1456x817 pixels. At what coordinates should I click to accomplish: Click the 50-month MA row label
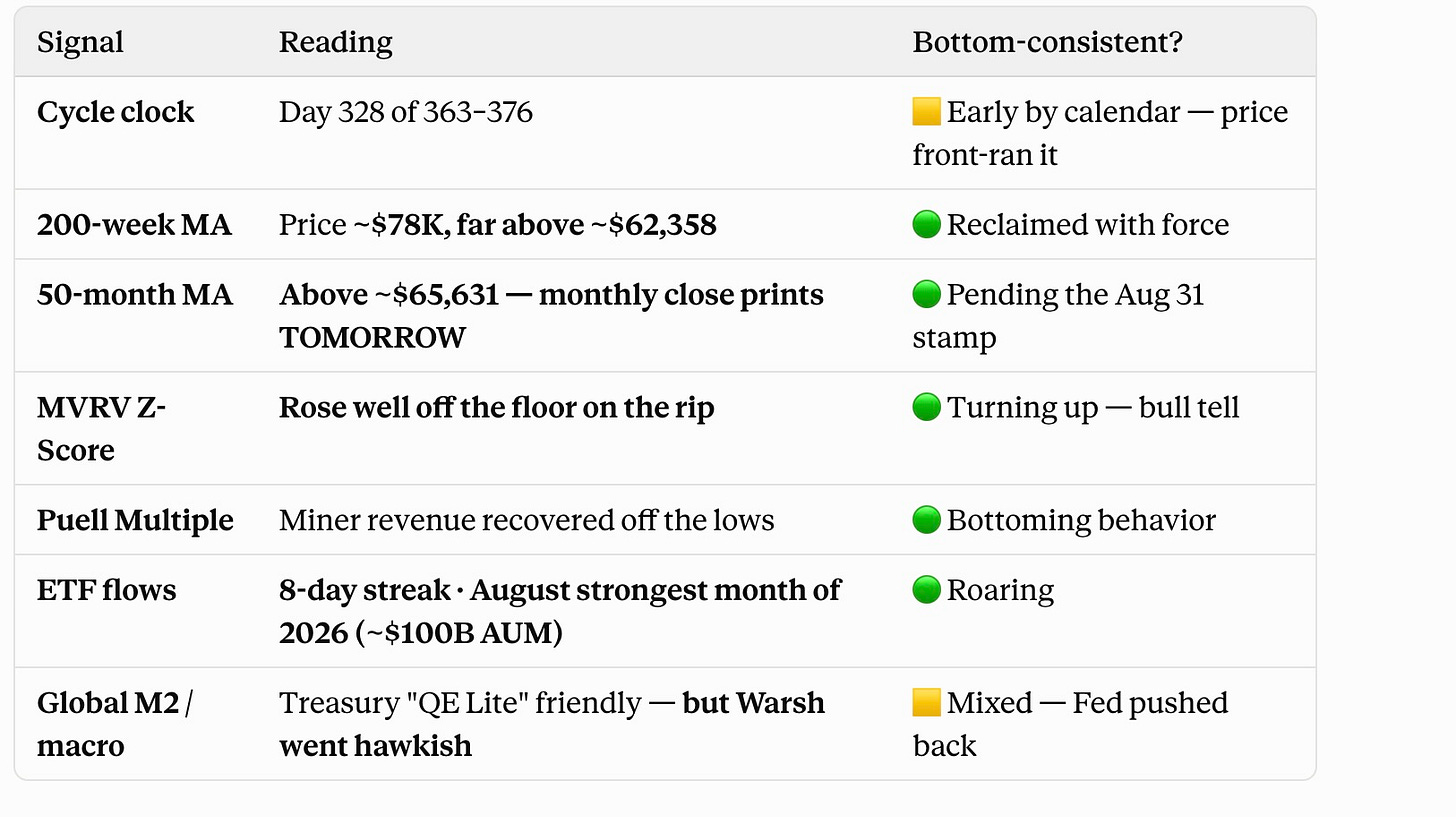[x=135, y=295]
